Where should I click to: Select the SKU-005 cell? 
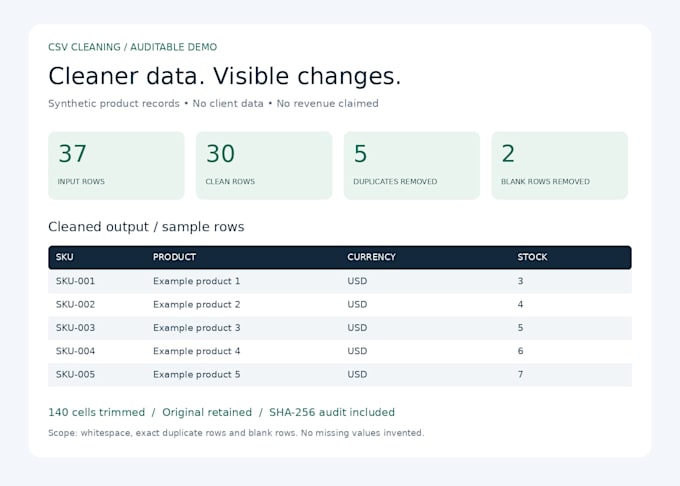75,375
